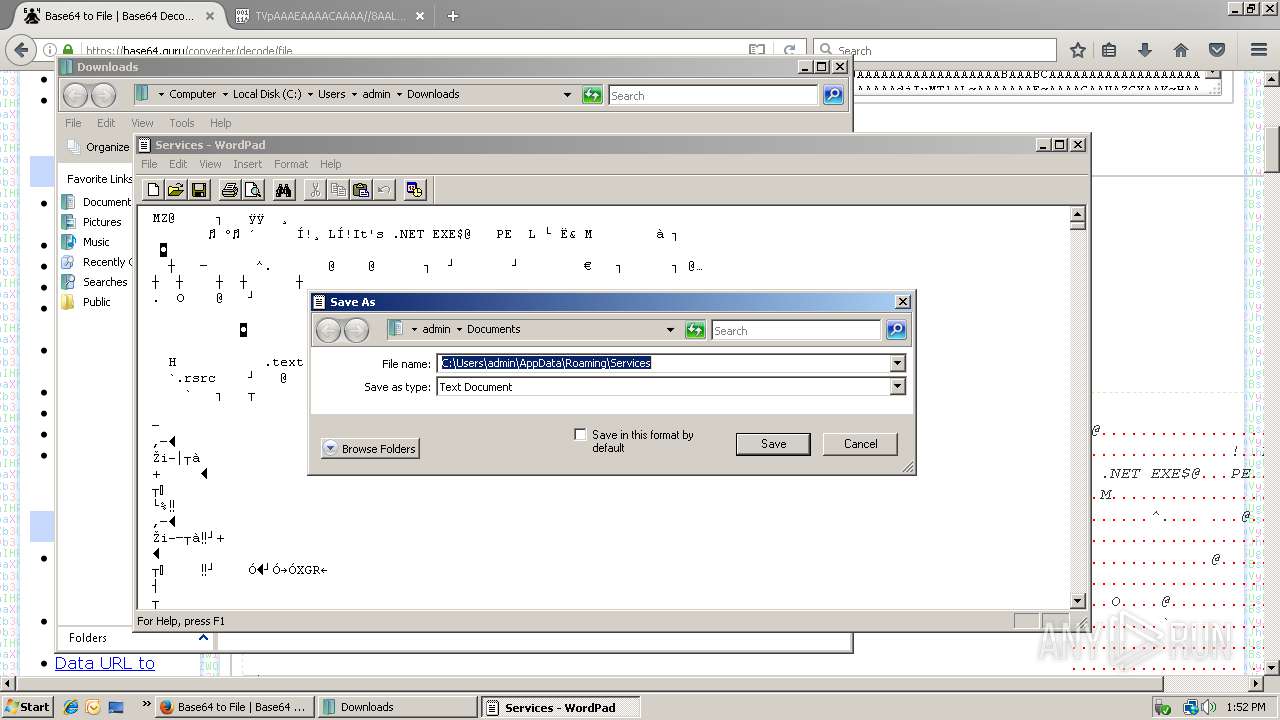Collapse the Folders pane in Downloads window

pyautogui.click(x=203, y=637)
